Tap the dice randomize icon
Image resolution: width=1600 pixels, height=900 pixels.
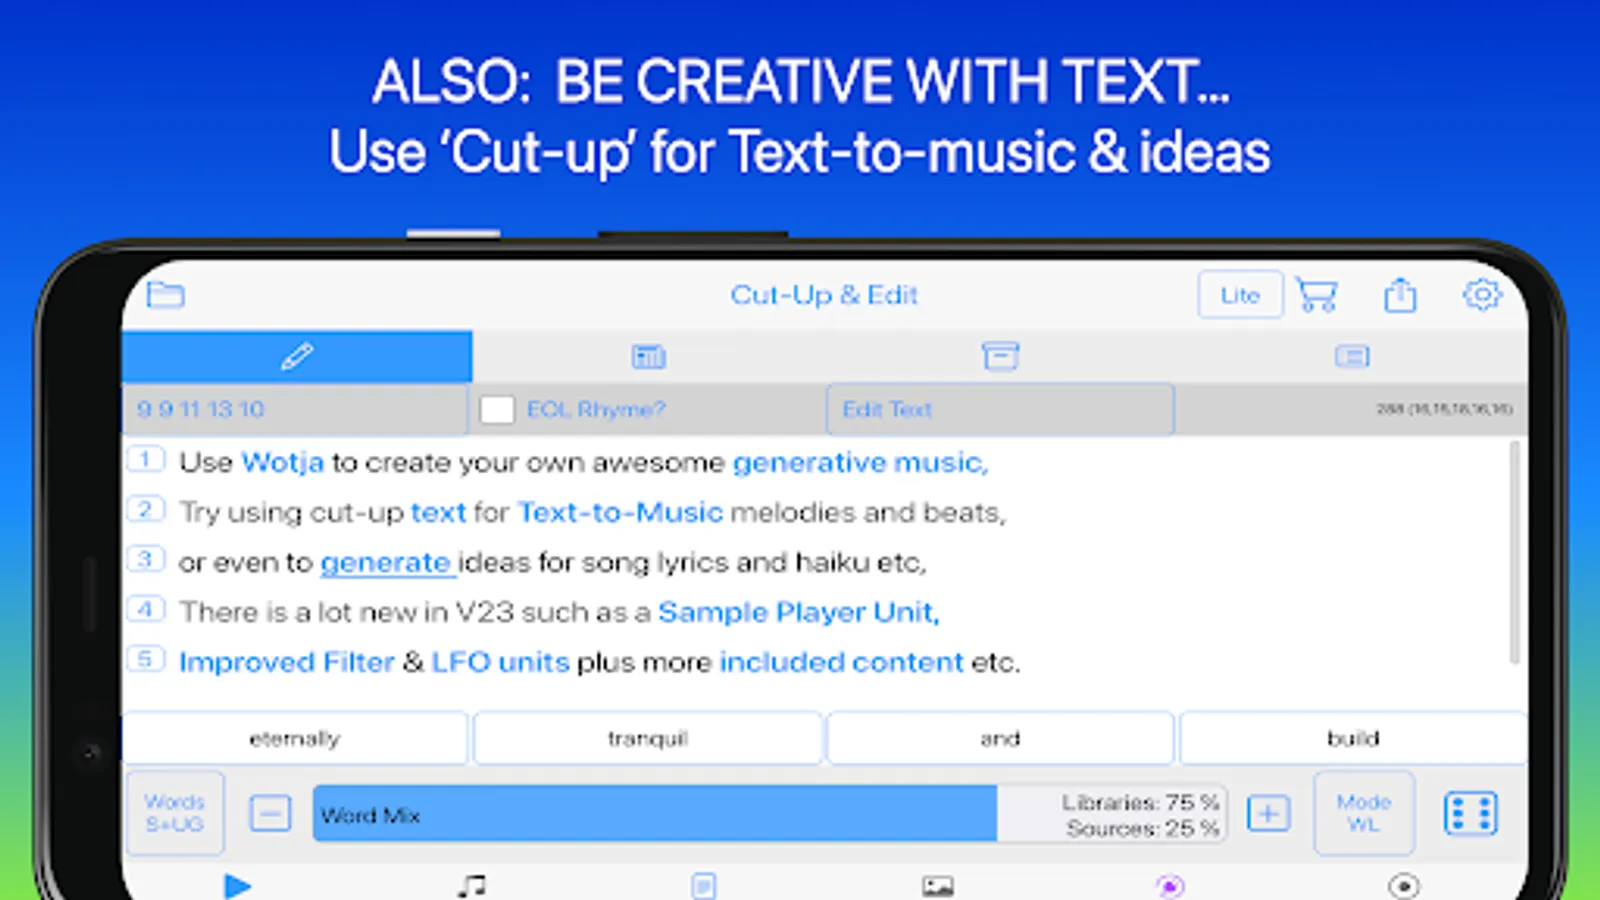[1470, 813]
